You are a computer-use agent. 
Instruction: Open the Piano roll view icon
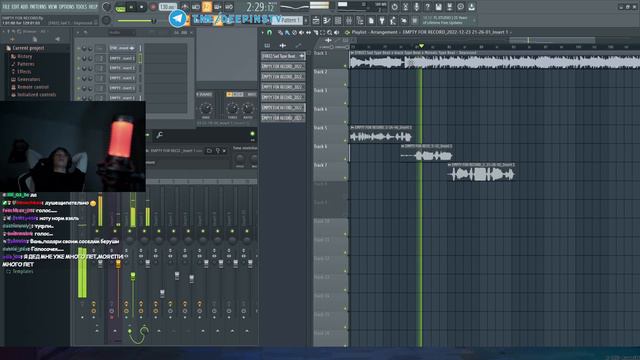(x=327, y=20)
